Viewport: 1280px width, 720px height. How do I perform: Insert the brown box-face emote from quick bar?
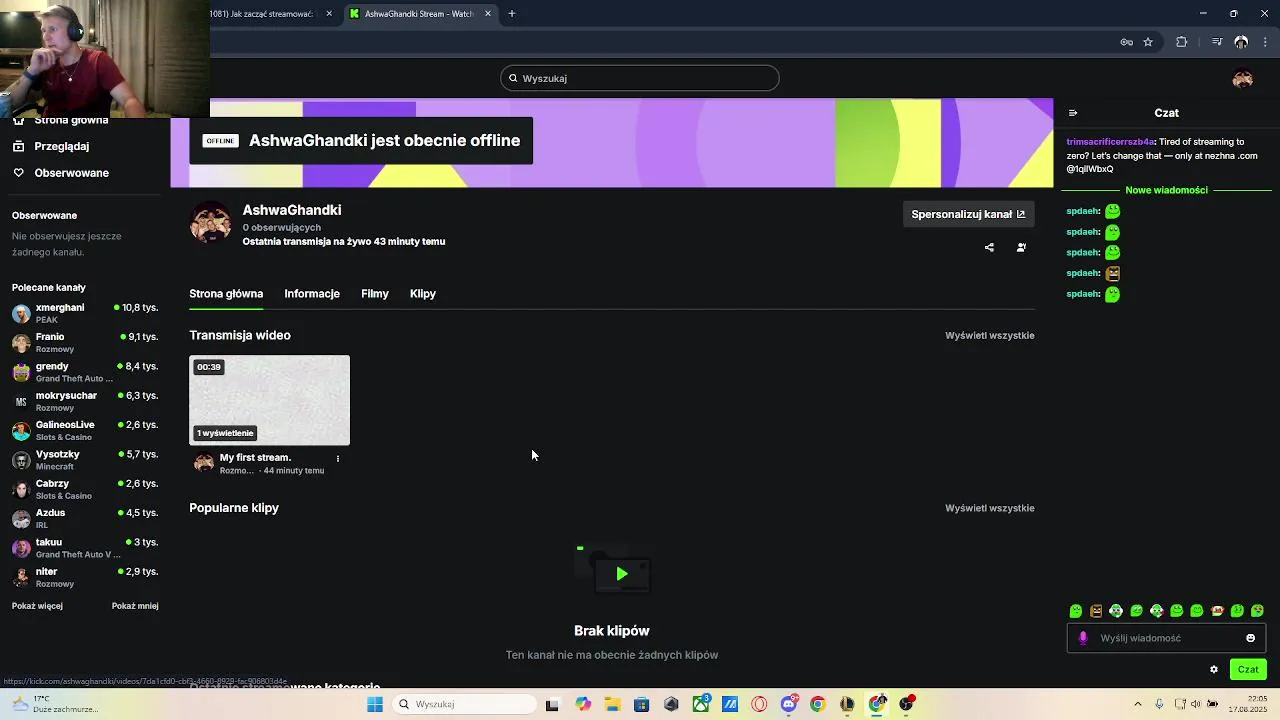pos(1096,611)
